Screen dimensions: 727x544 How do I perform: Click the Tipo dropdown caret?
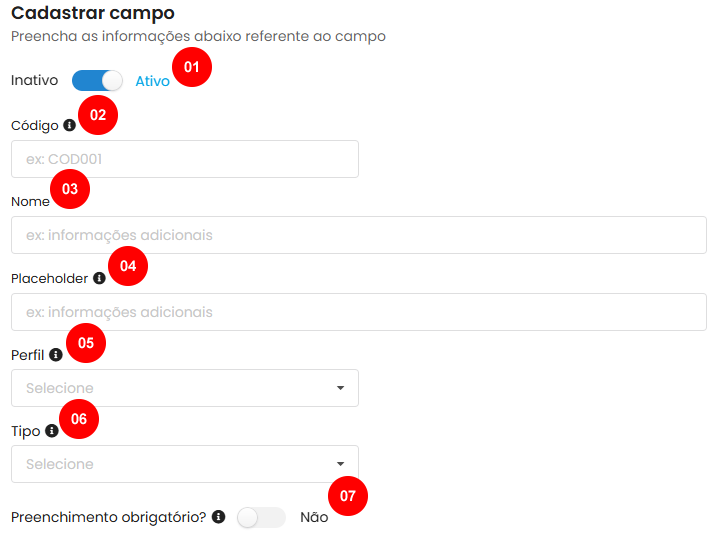(x=341, y=464)
